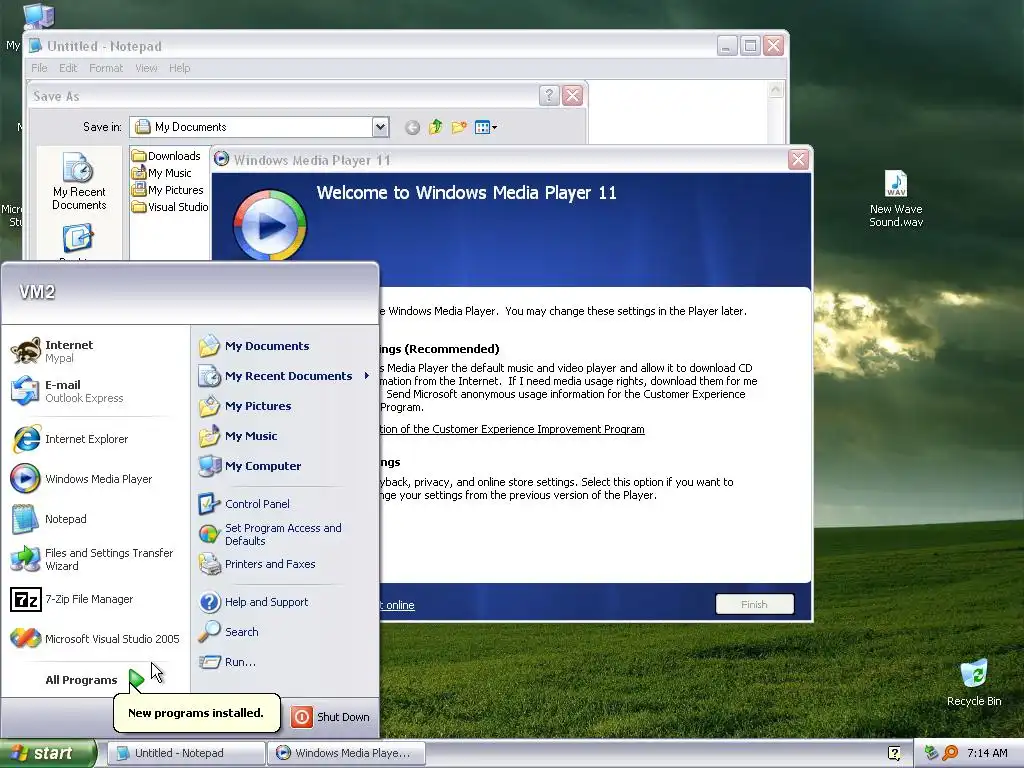
Task: Click Save As dialog help question button
Action: 549,95
